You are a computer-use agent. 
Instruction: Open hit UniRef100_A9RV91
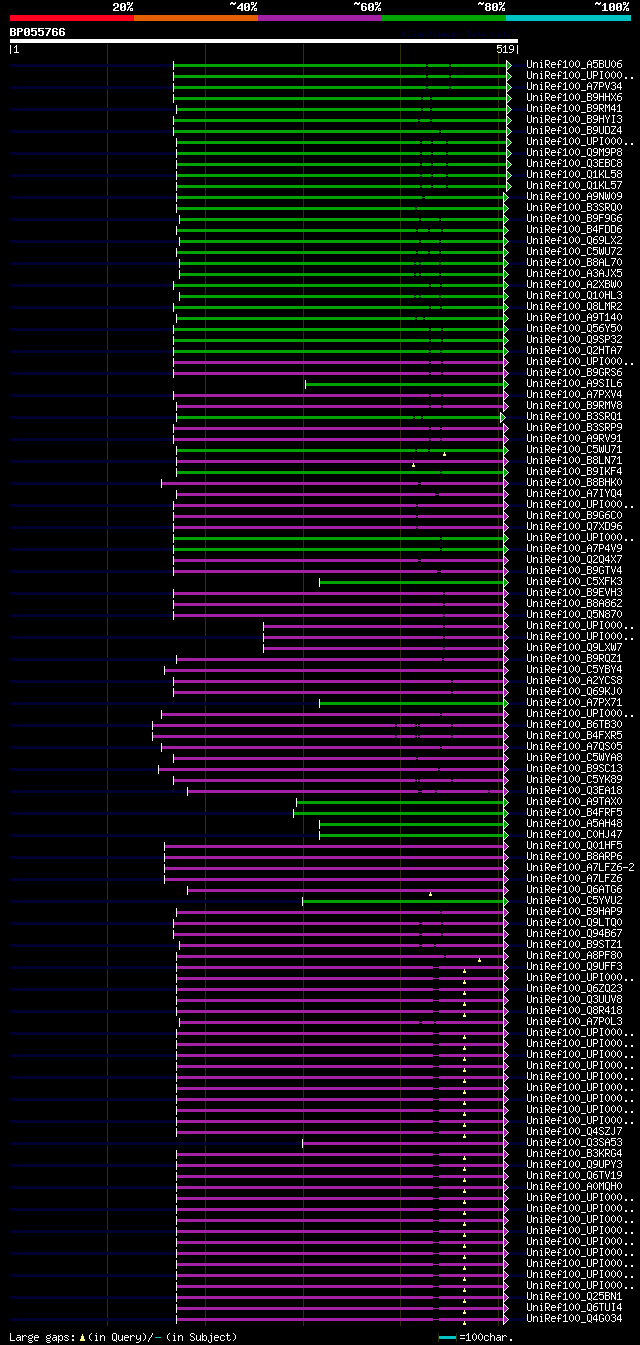coord(574,438)
